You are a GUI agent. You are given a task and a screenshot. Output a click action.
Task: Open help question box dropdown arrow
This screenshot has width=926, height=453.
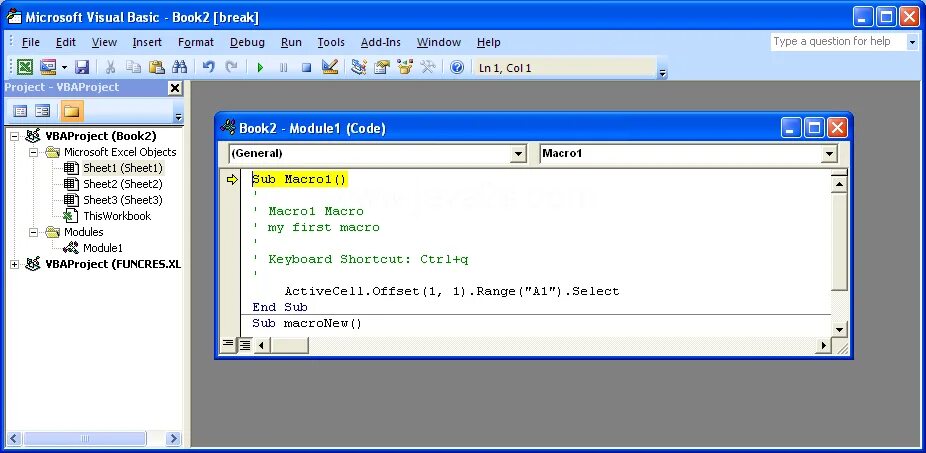[912, 41]
